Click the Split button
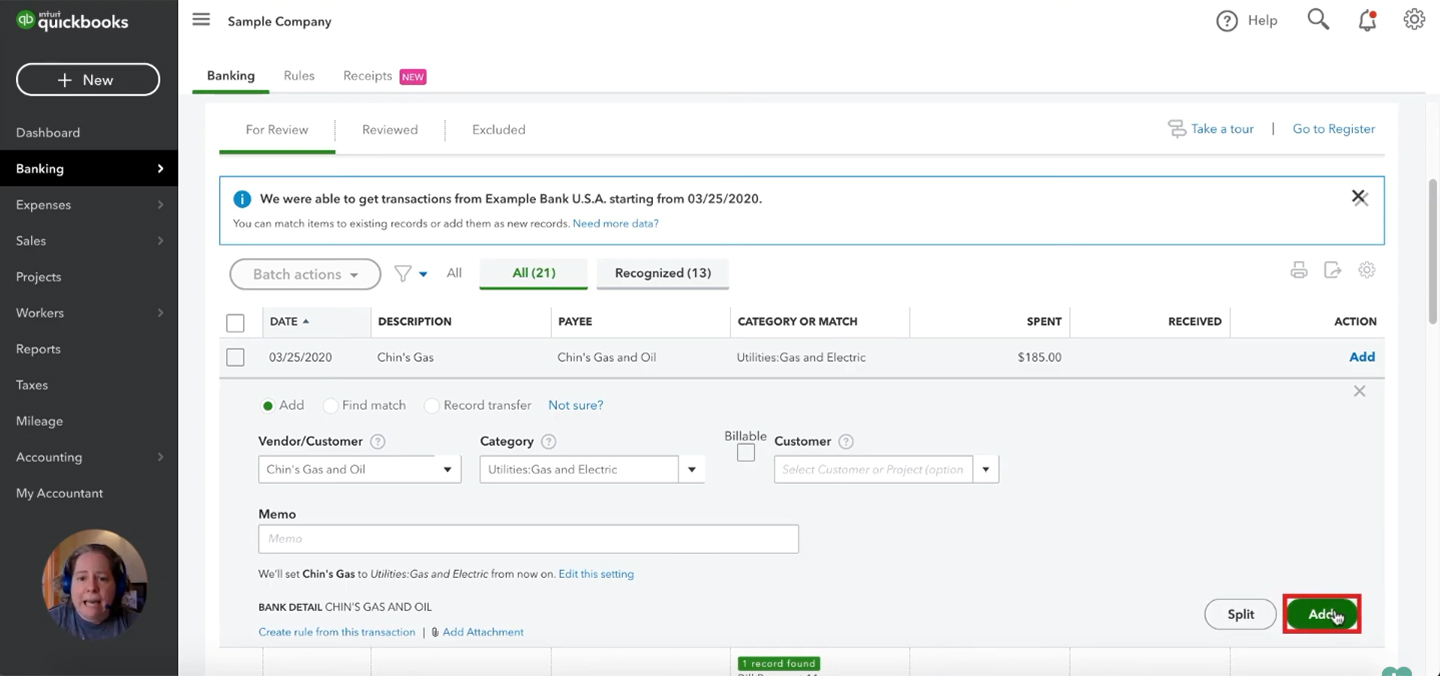This screenshot has height=676, width=1440. 1240,614
